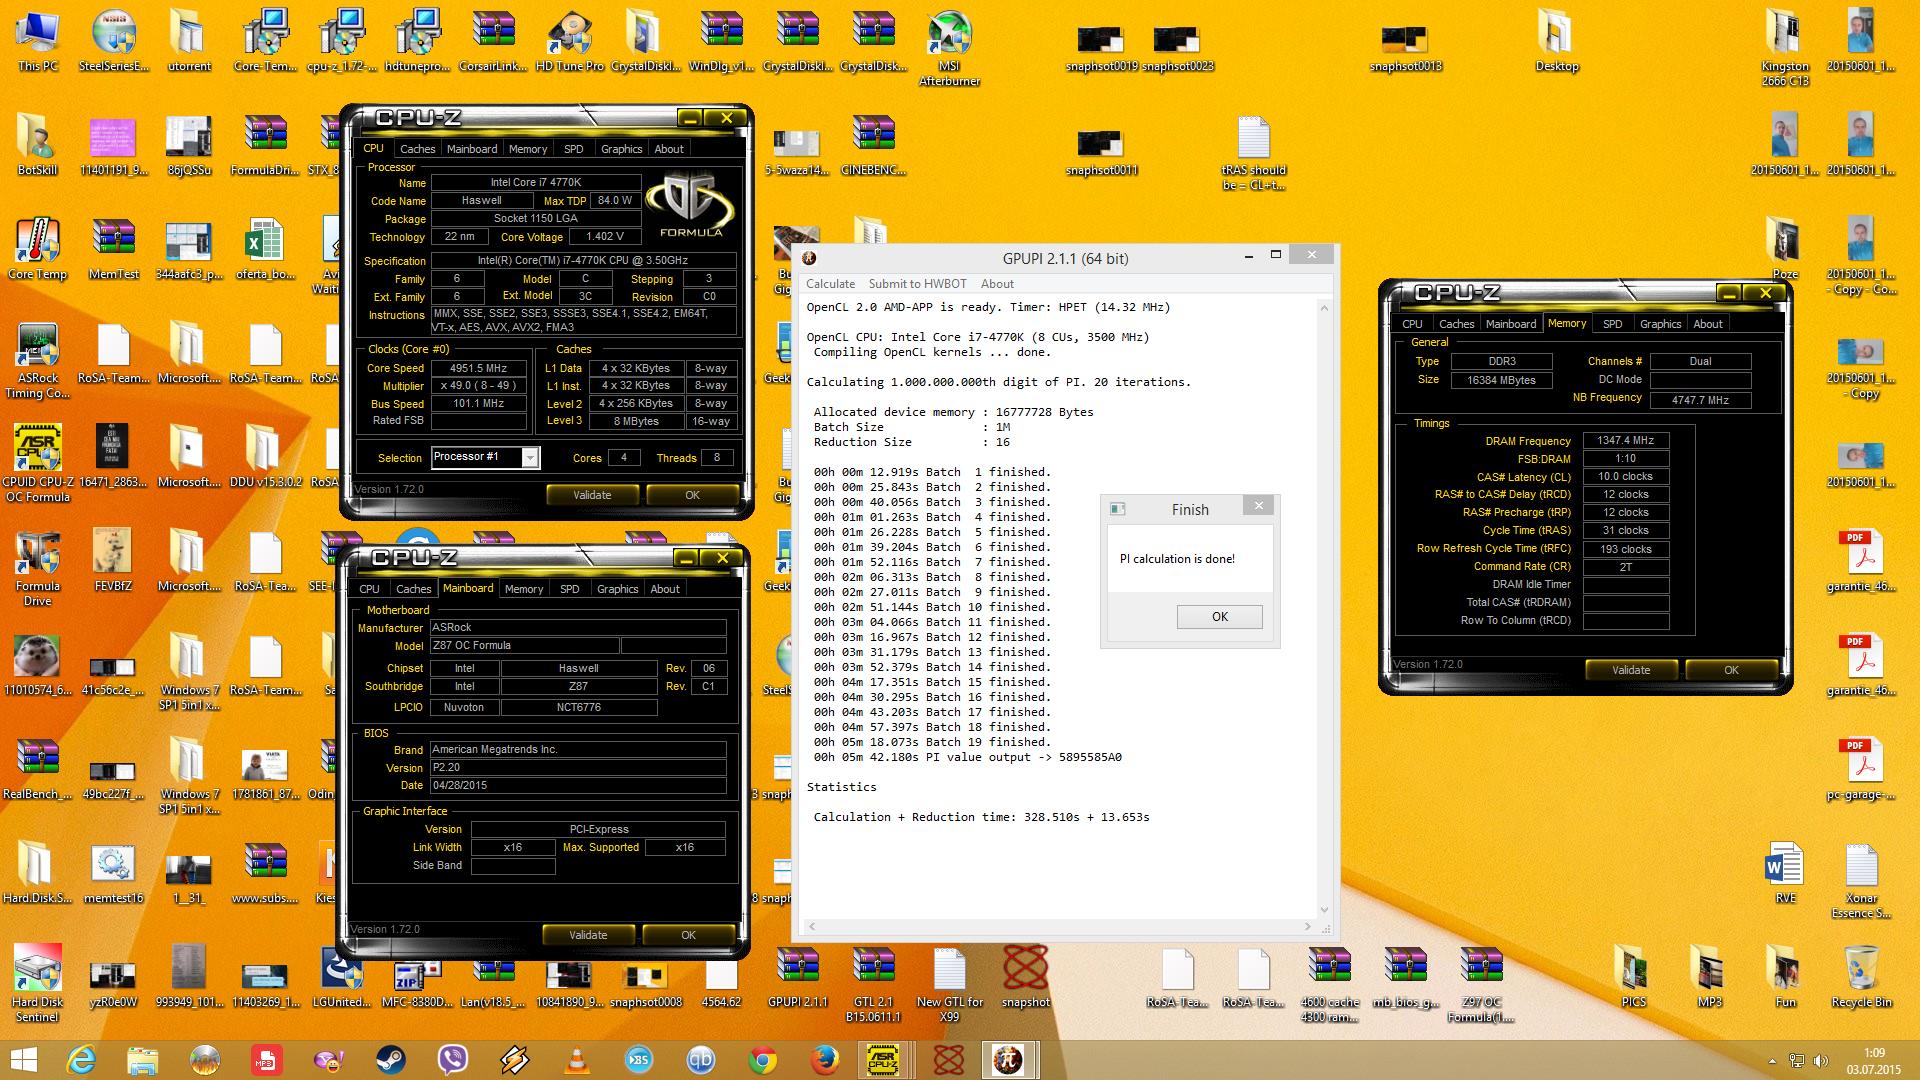Open the This PC desktop icon

[x=38, y=40]
